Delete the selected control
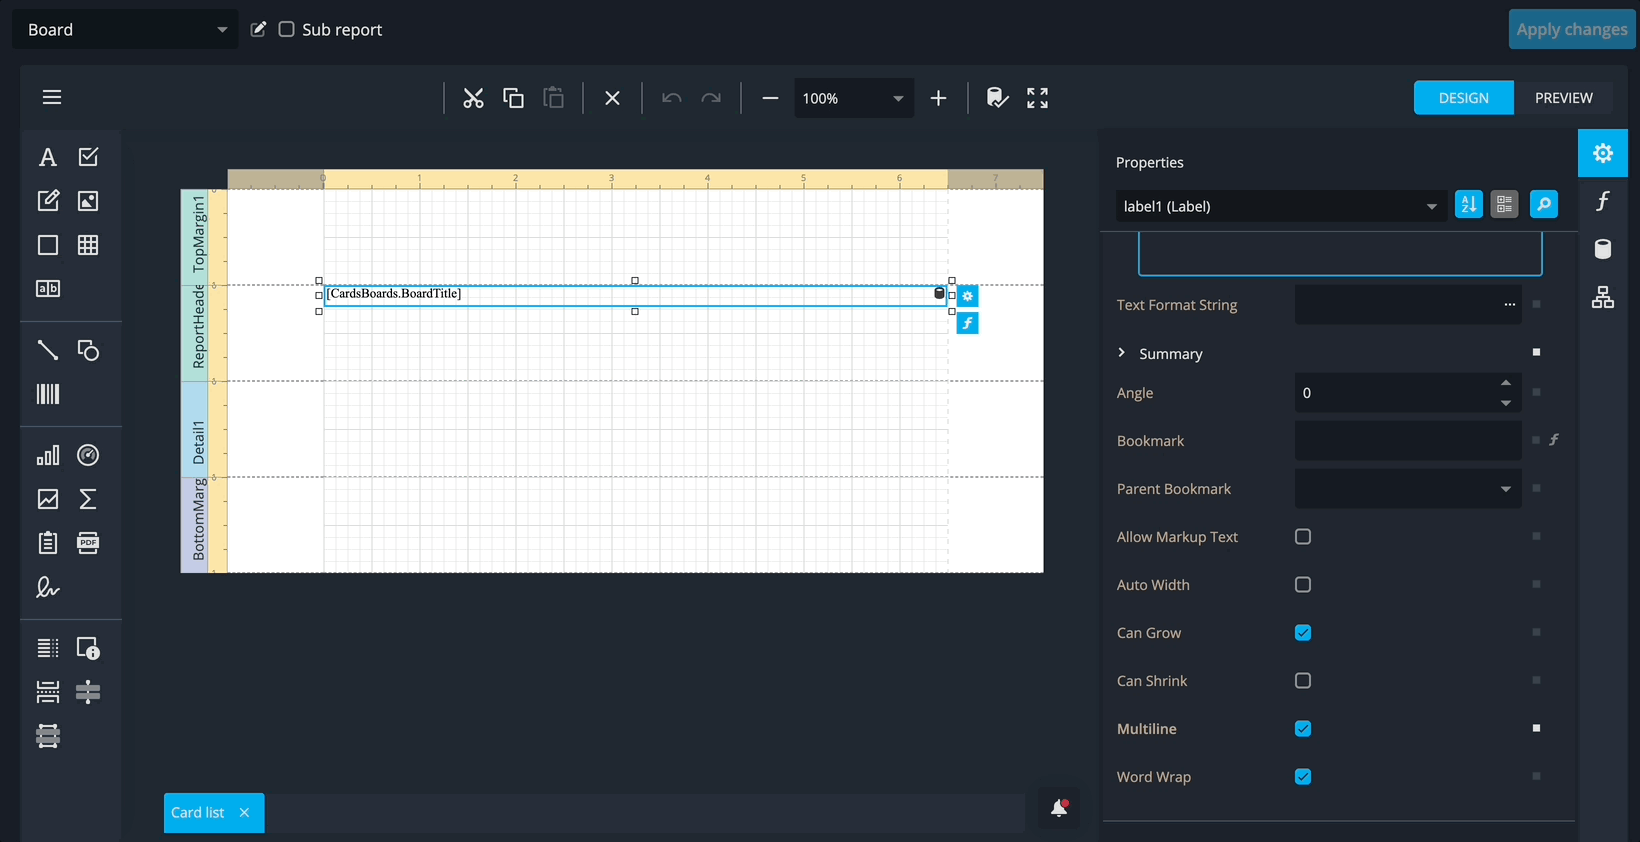Image resolution: width=1640 pixels, height=842 pixels. click(x=612, y=98)
